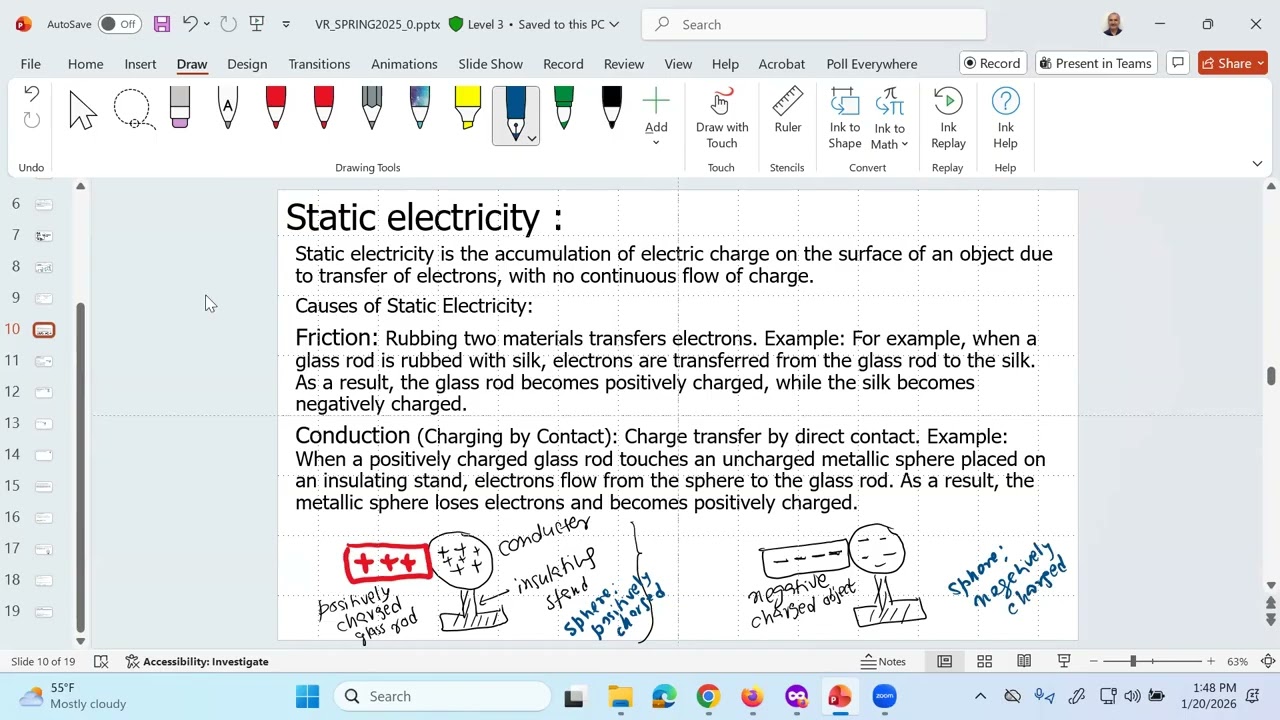The height and width of the screenshot is (720, 1280).
Task: Toggle Draw with Touch
Action: point(722,118)
